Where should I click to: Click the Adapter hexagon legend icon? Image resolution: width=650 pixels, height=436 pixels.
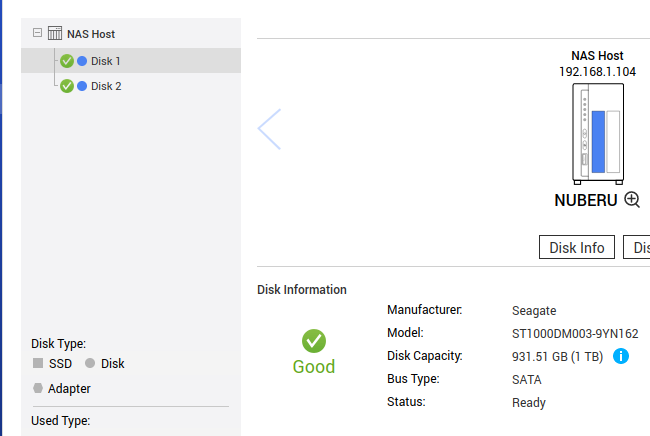click(x=38, y=388)
